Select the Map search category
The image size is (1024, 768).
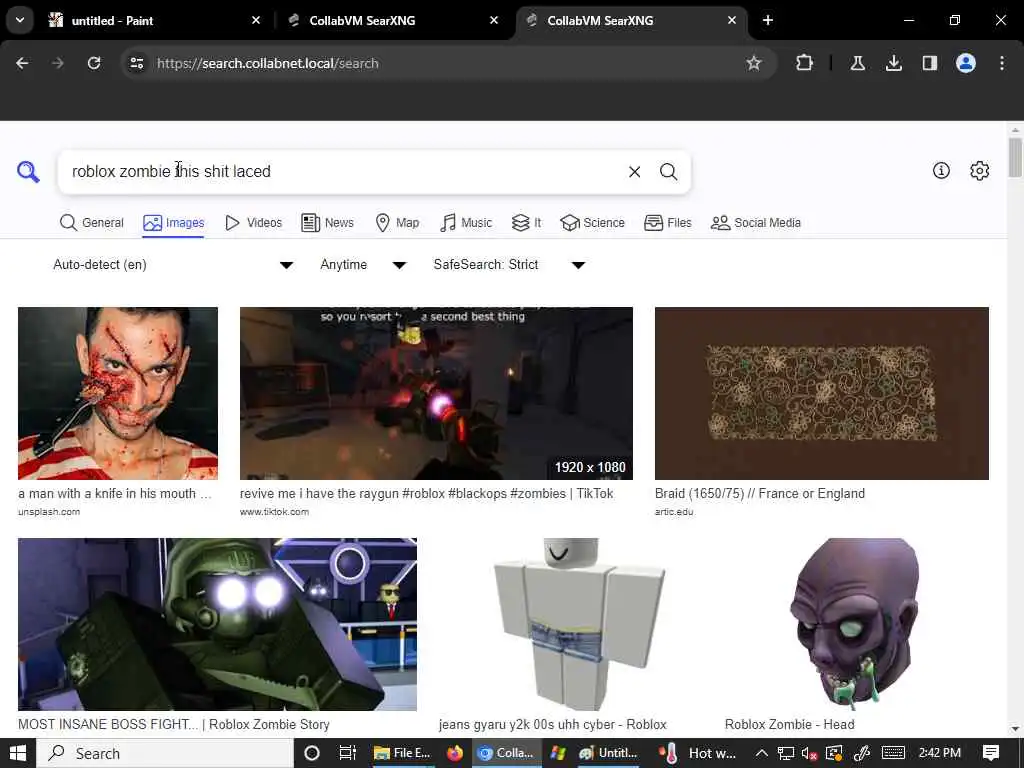pyautogui.click(x=397, y=223)
